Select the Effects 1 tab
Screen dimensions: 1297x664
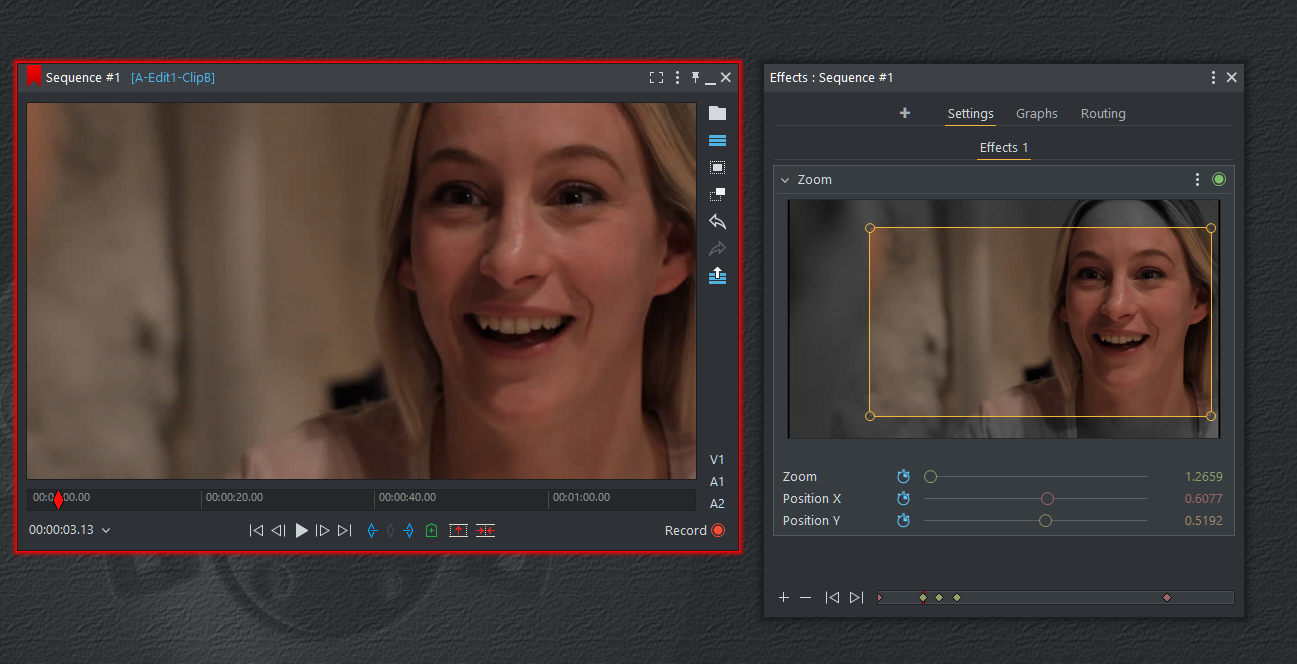tap(1004, 148)
